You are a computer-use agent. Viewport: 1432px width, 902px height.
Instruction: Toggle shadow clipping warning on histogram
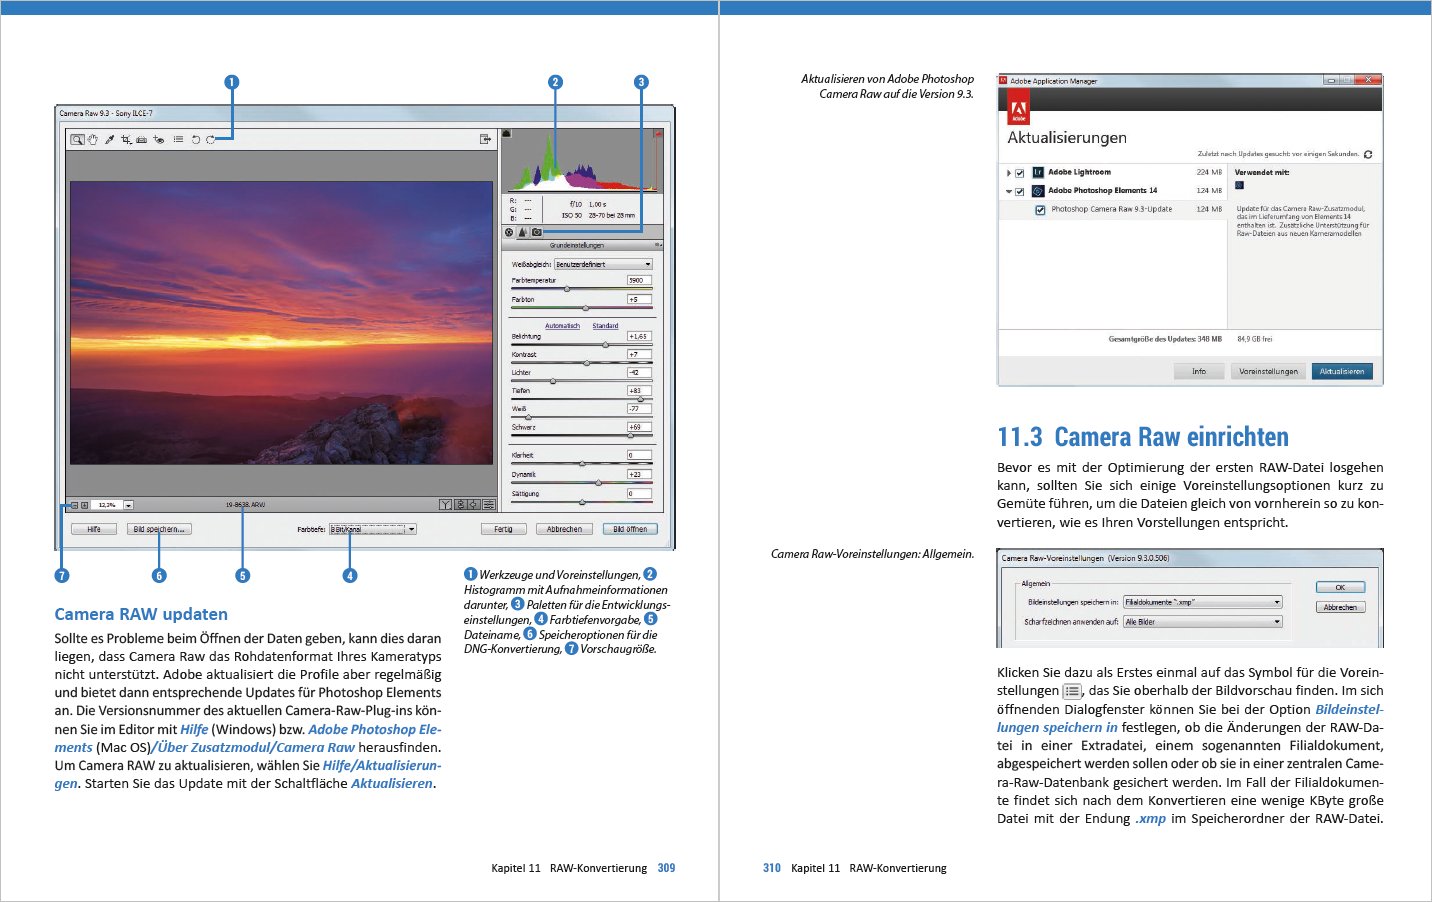506,133
